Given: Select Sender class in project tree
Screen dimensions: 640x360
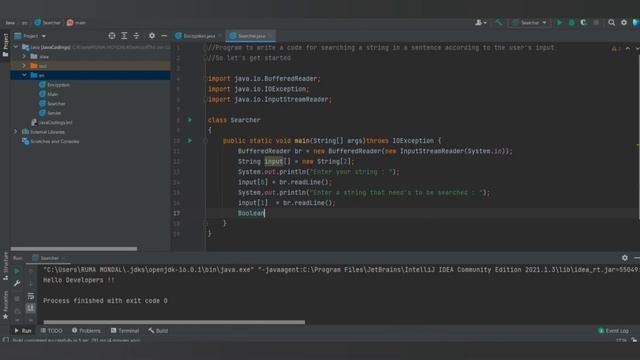Looking at the screenshot, I should [x=50, y=113].
